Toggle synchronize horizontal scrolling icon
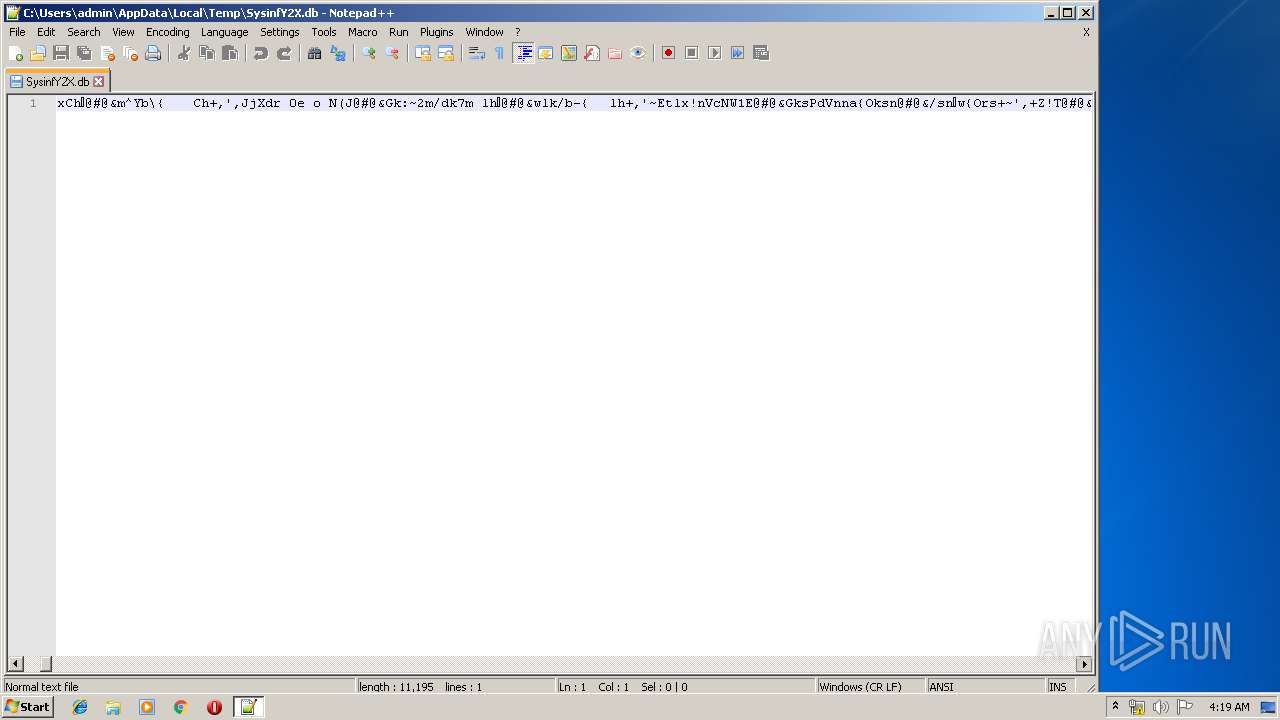Image resolution: width=1280 pixels, height=720 pixels. click(446, 53)
